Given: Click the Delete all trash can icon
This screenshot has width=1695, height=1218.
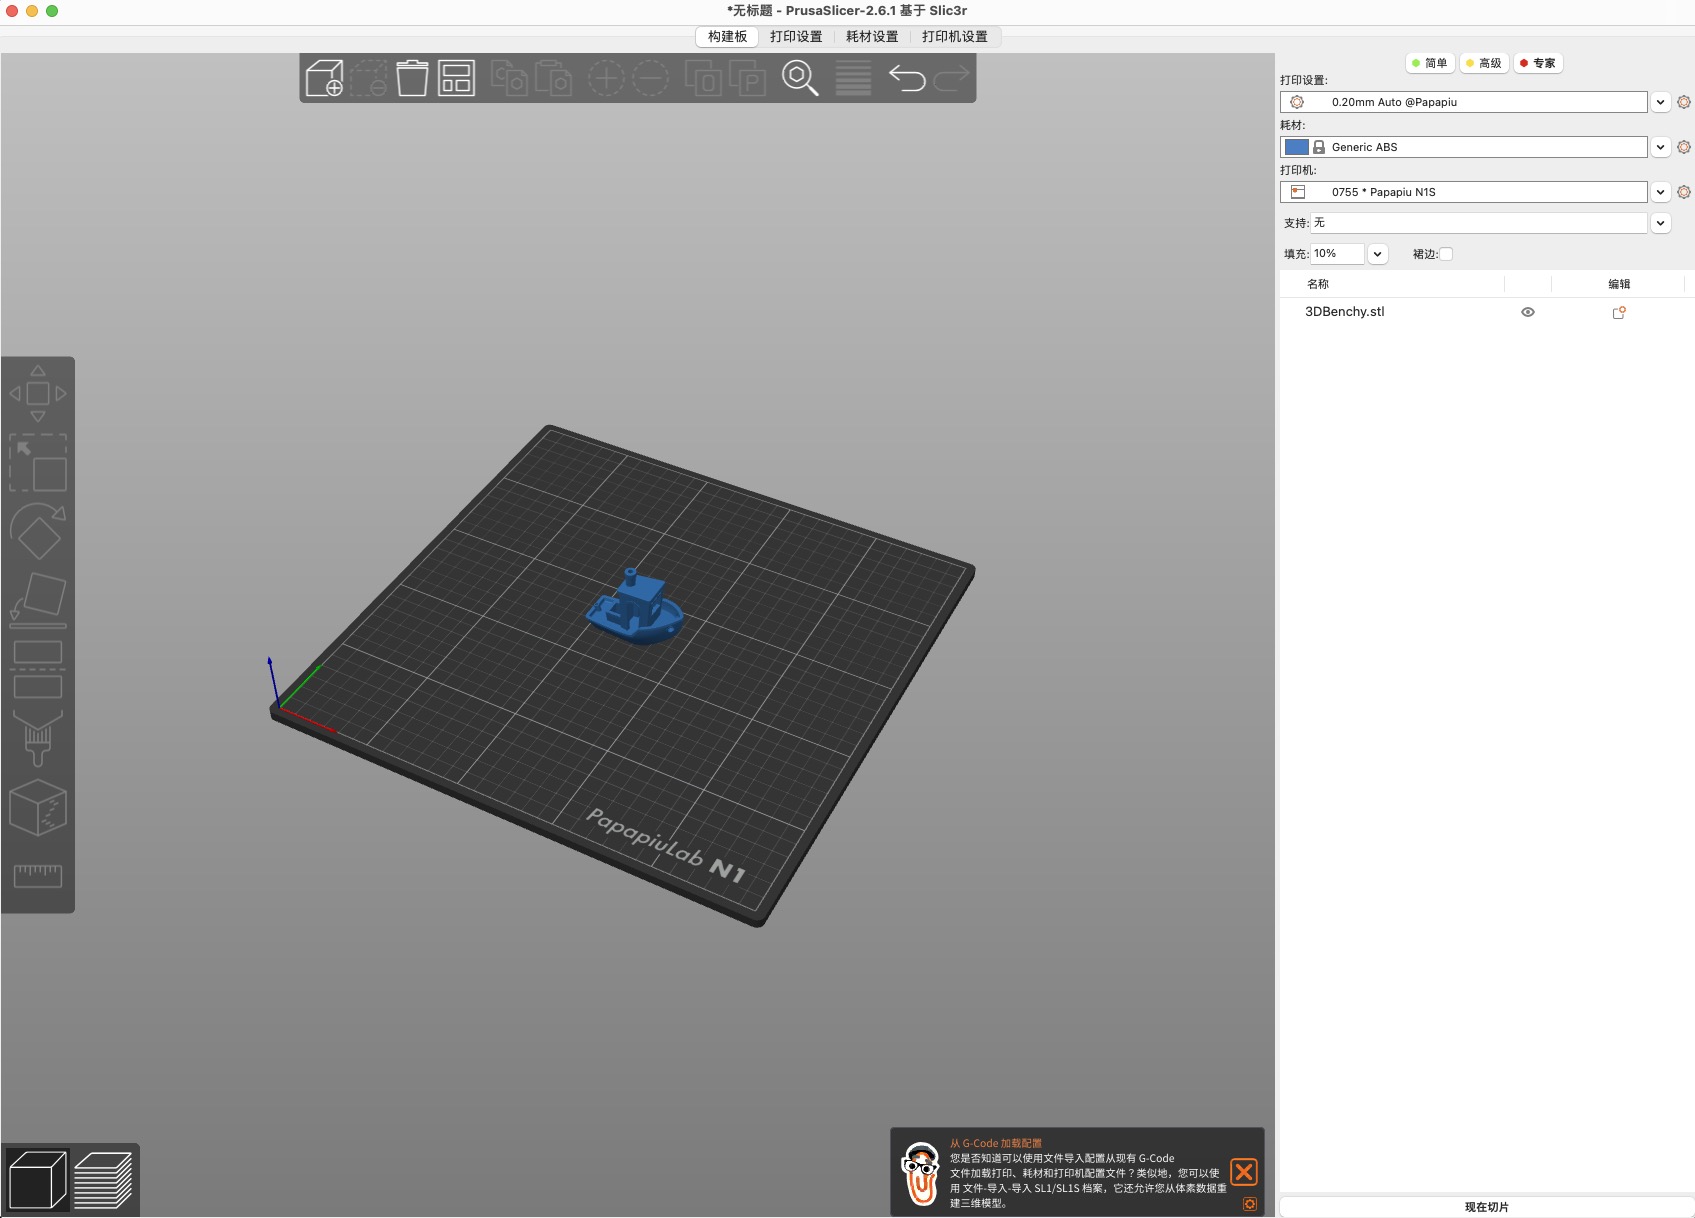Looking at the screenshot, I should tap(412, 78).
